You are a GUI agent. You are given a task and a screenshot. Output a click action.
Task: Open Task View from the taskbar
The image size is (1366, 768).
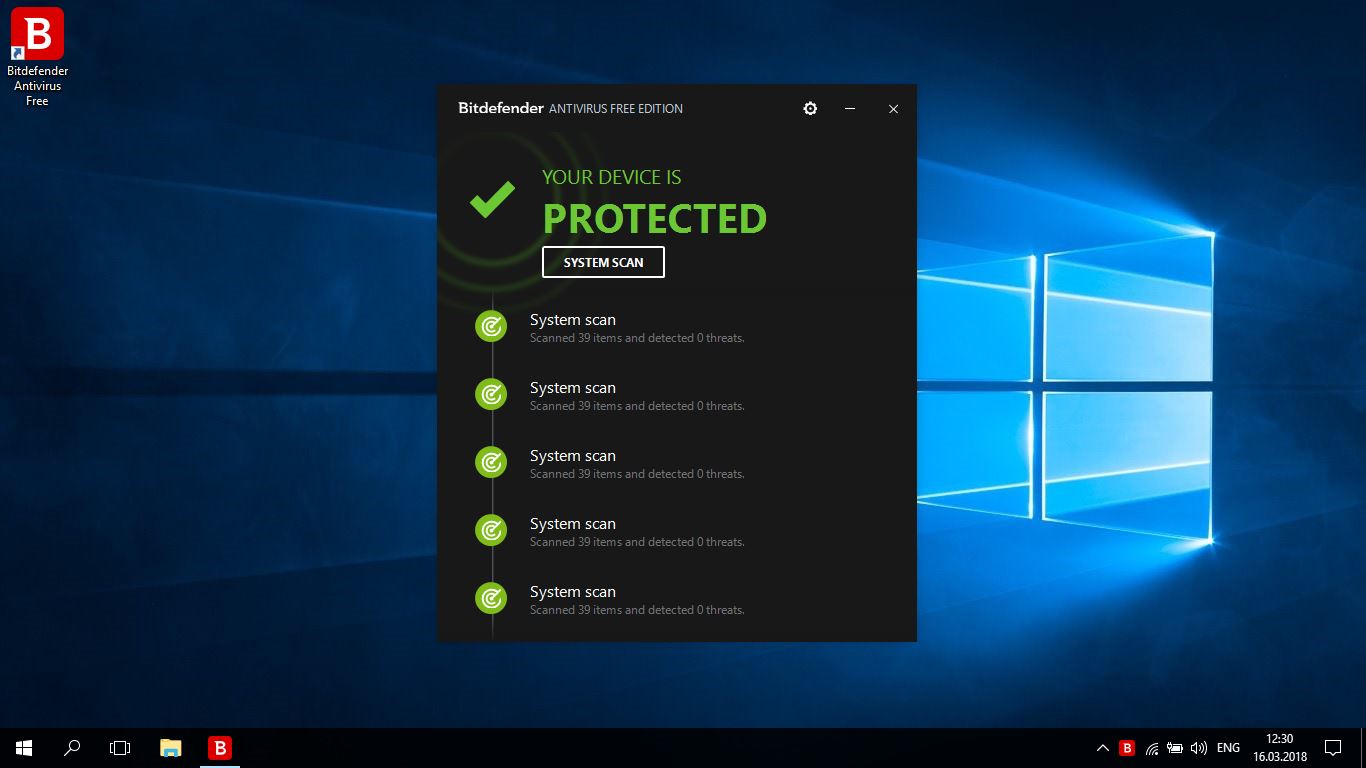tap(119, 747)
